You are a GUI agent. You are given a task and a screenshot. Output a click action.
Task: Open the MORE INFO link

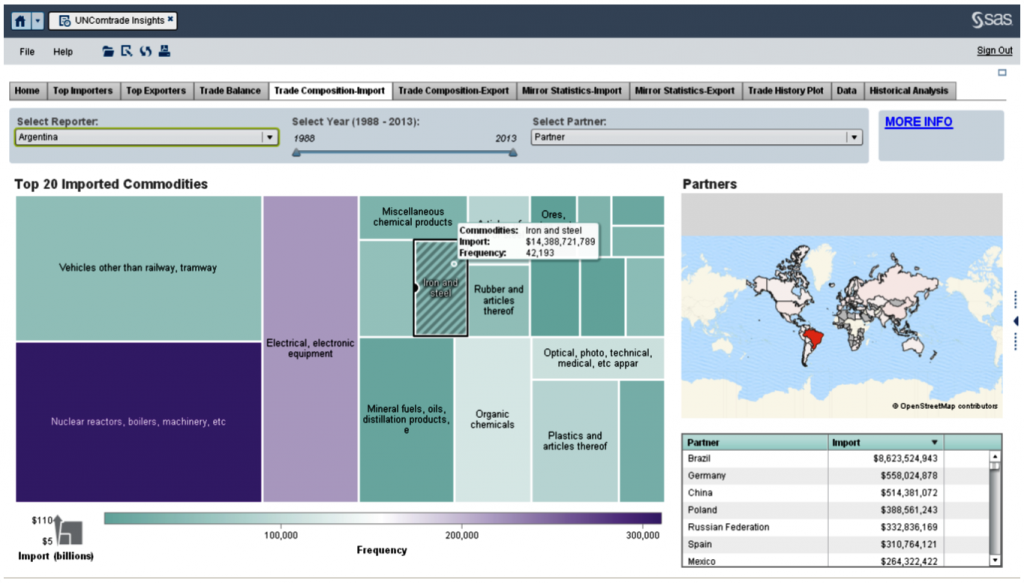coord(918,122)
